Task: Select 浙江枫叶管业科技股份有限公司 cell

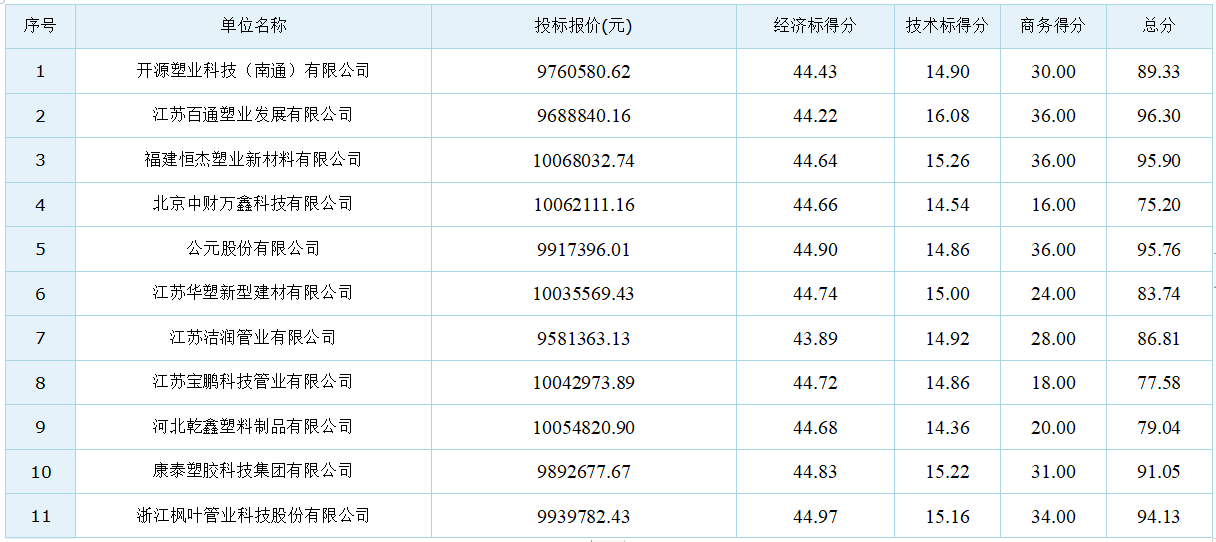Action: pyautogui.click(x=253, y=516)
